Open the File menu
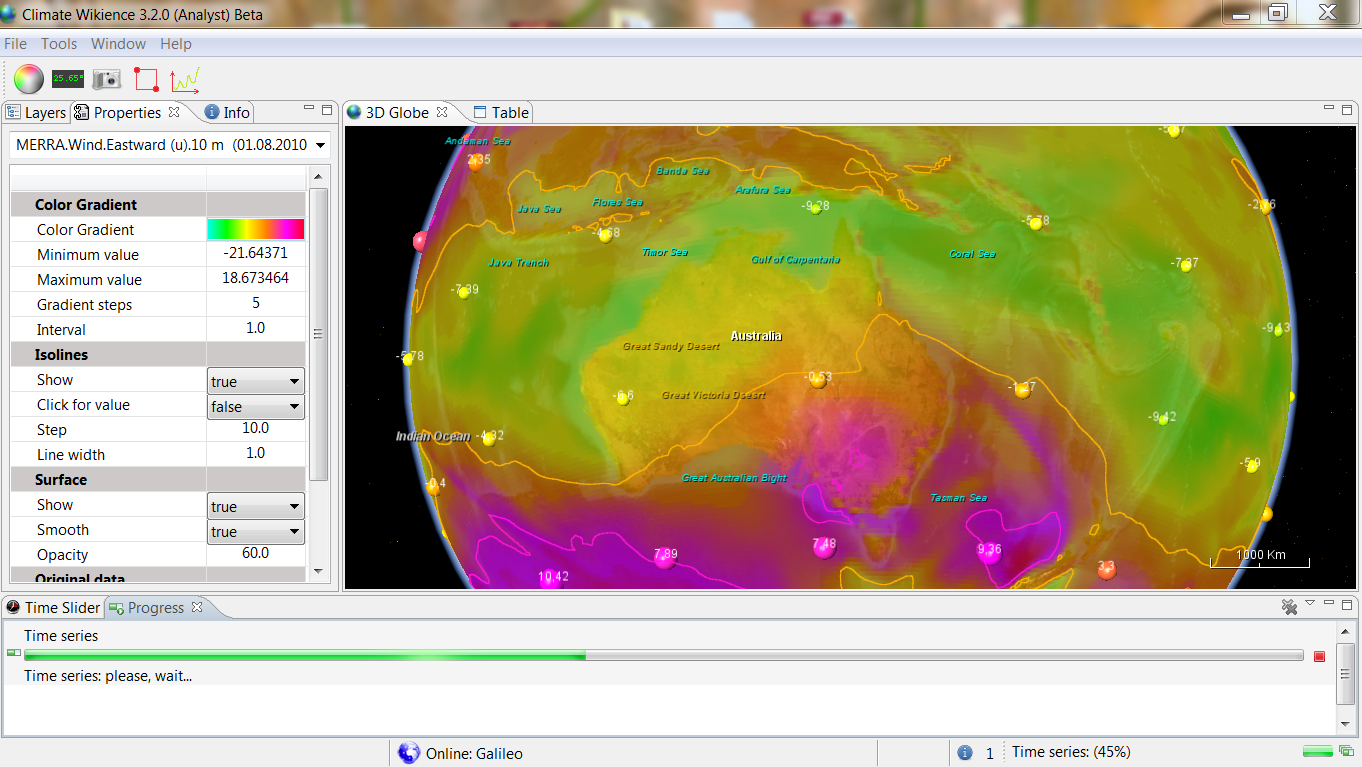 (15, 44)
